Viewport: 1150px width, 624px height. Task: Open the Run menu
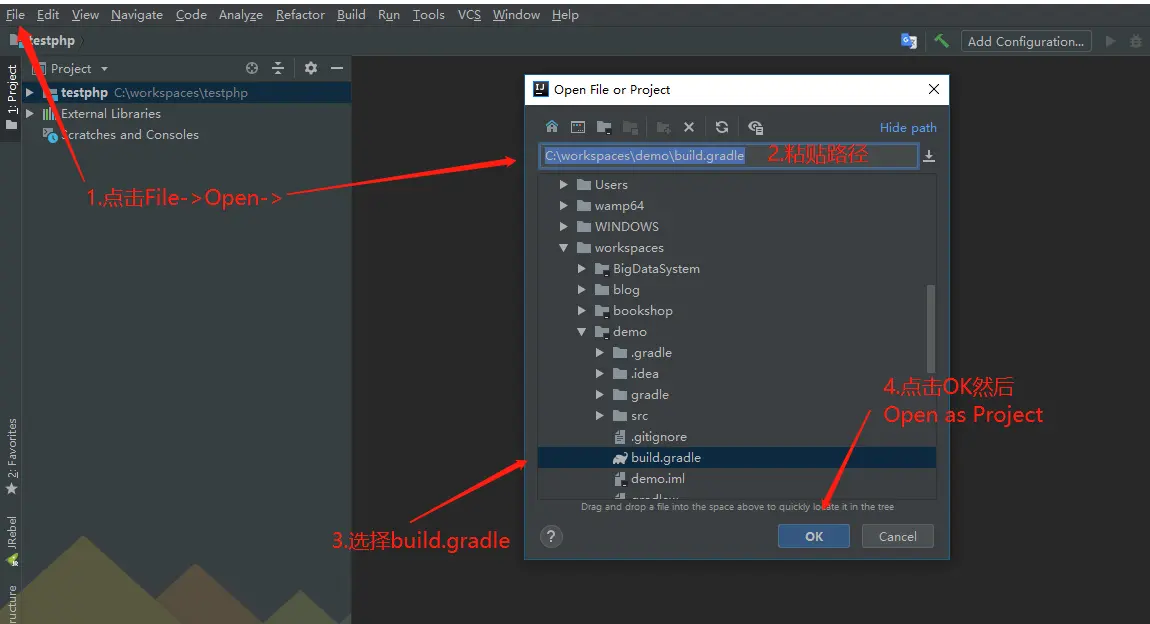[389, 15]
